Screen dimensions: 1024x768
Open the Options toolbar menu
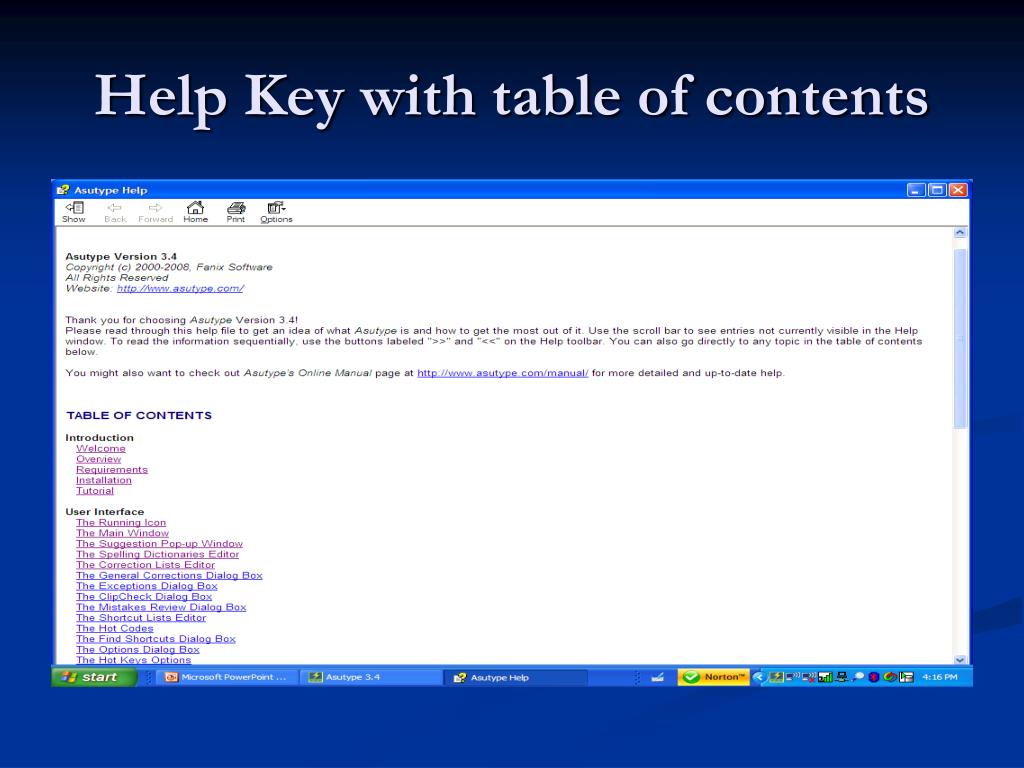(276, 212)
